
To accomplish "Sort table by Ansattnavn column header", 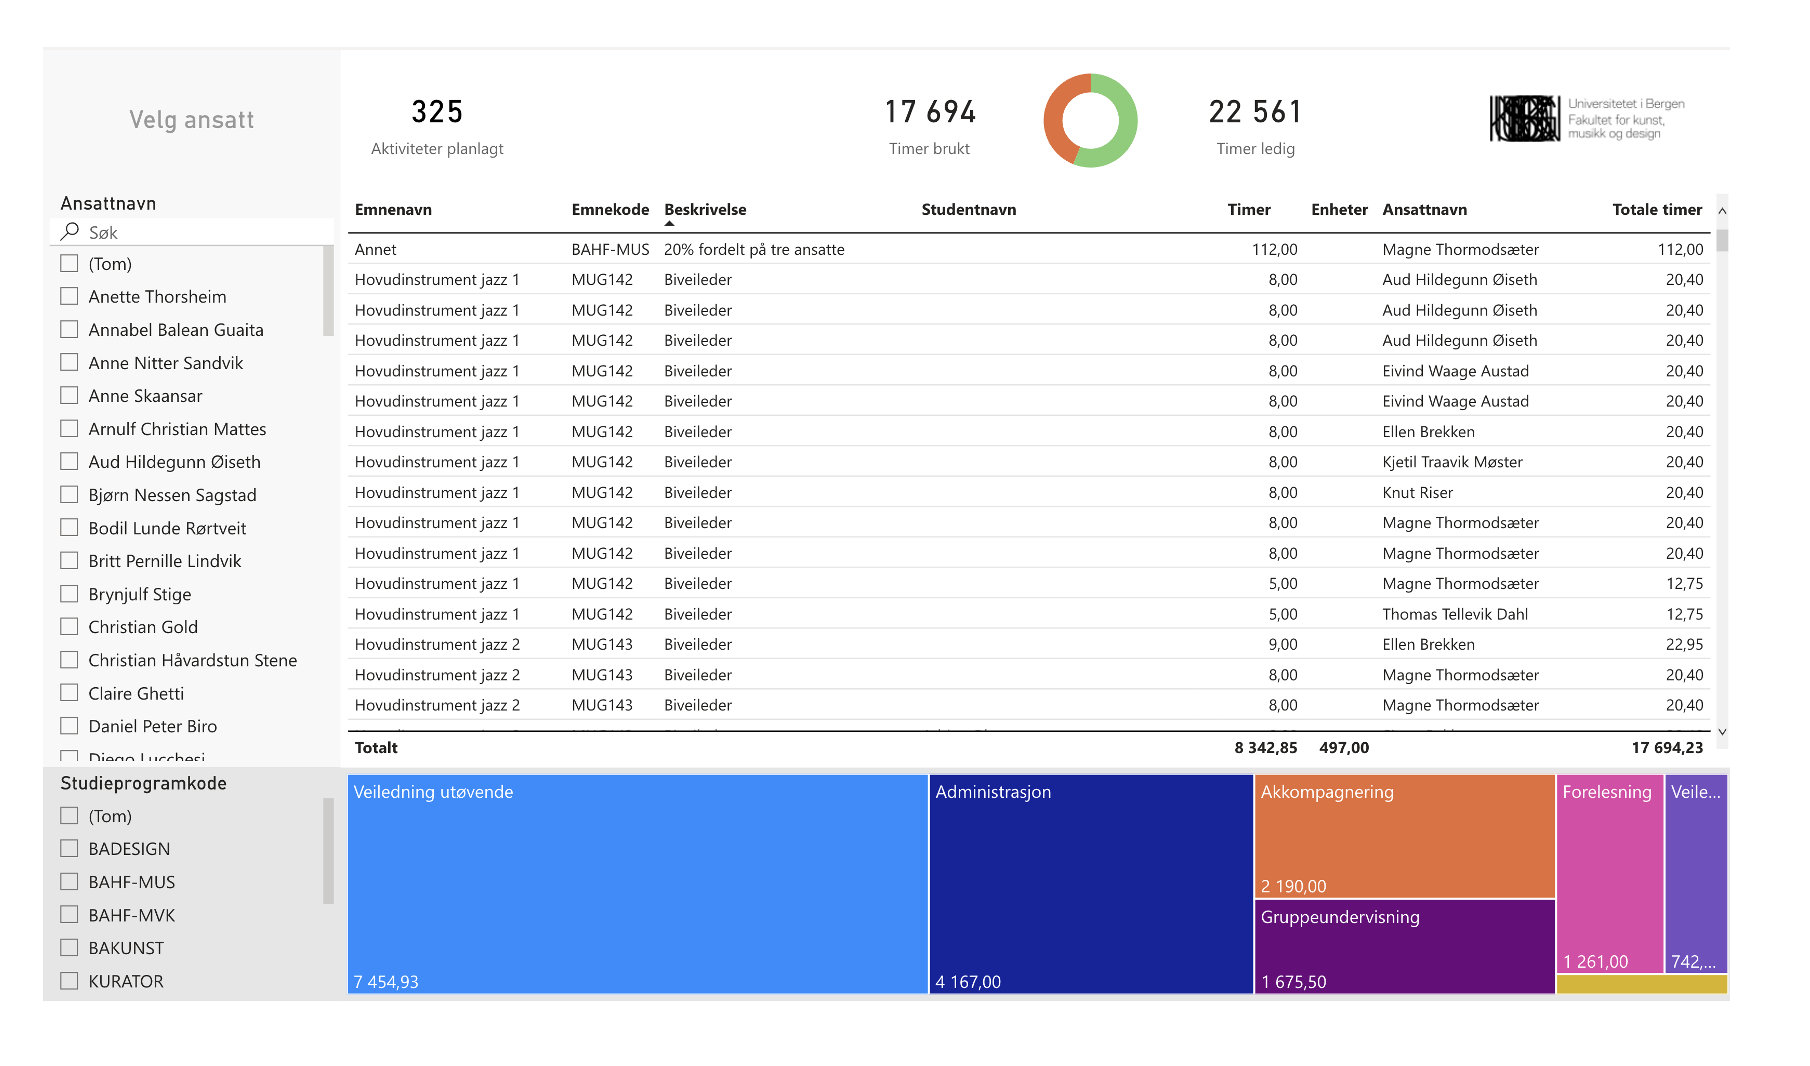I will pos(1424,210).
